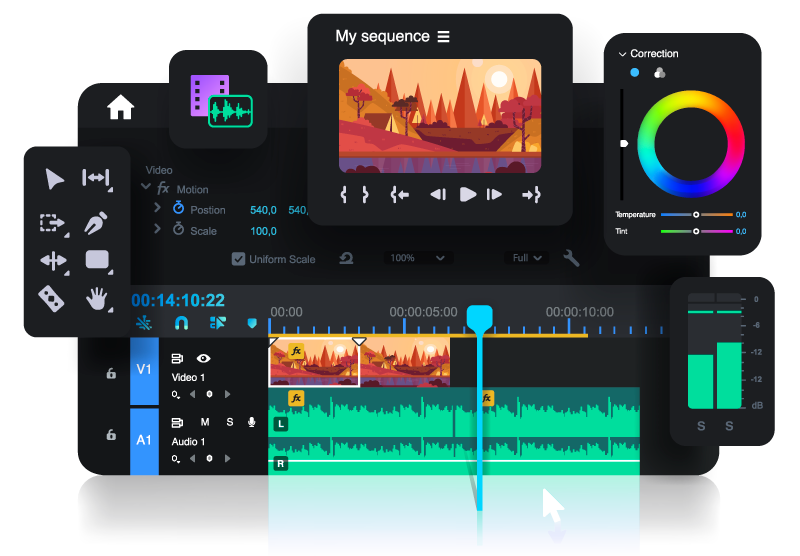Select the arrow Selection tool

[55, 179]
